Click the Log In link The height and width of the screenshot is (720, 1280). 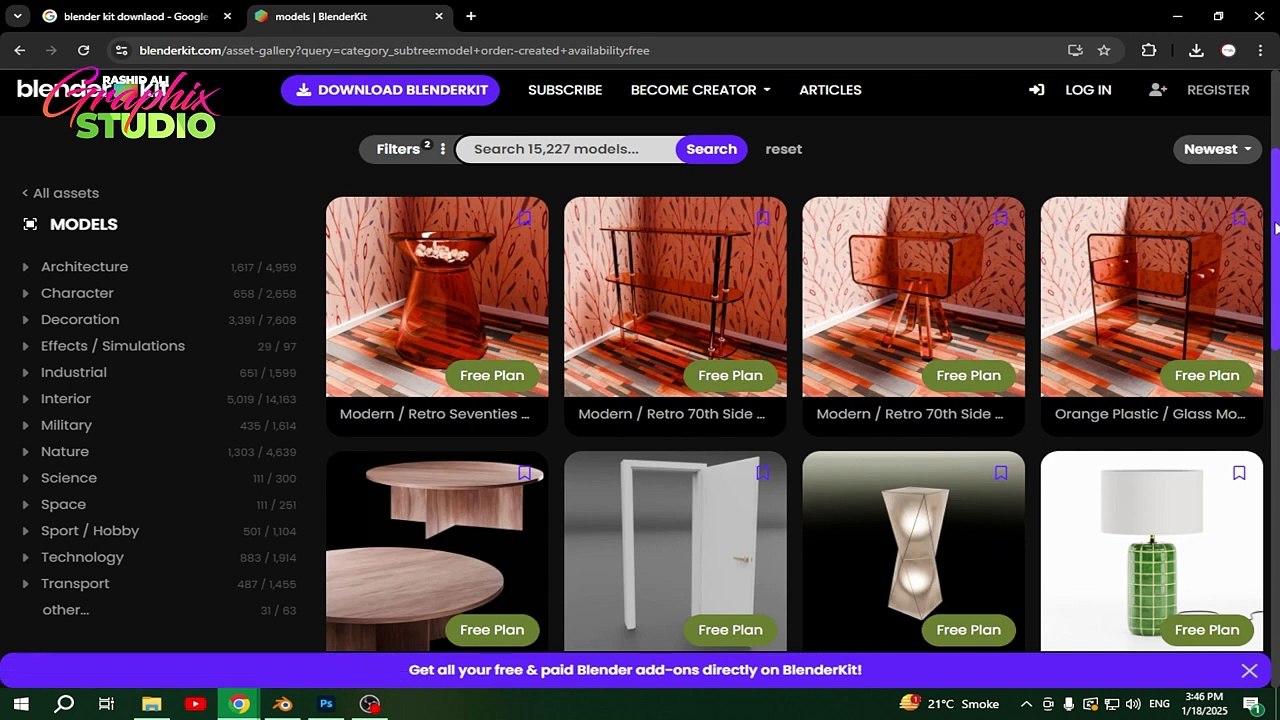(x=1088, y=90)
